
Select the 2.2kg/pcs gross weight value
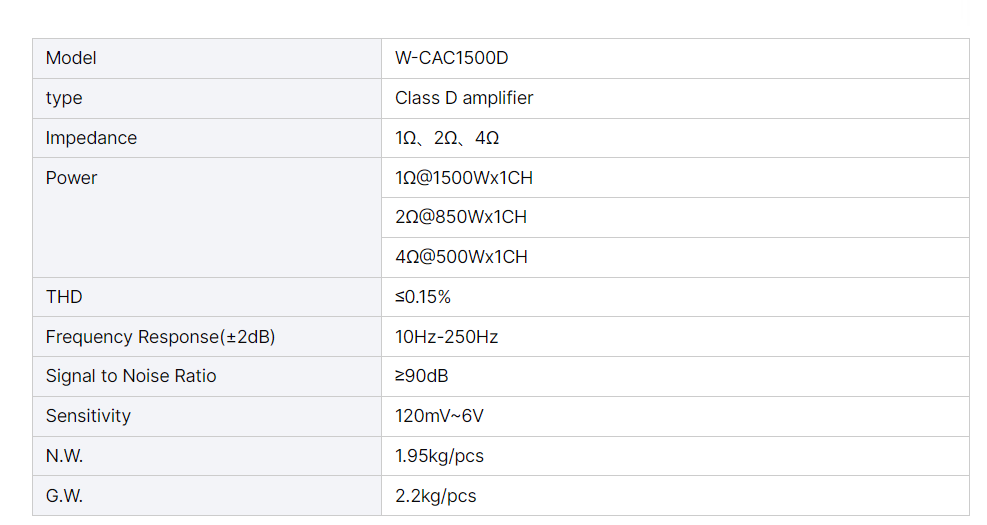(435, 496)
